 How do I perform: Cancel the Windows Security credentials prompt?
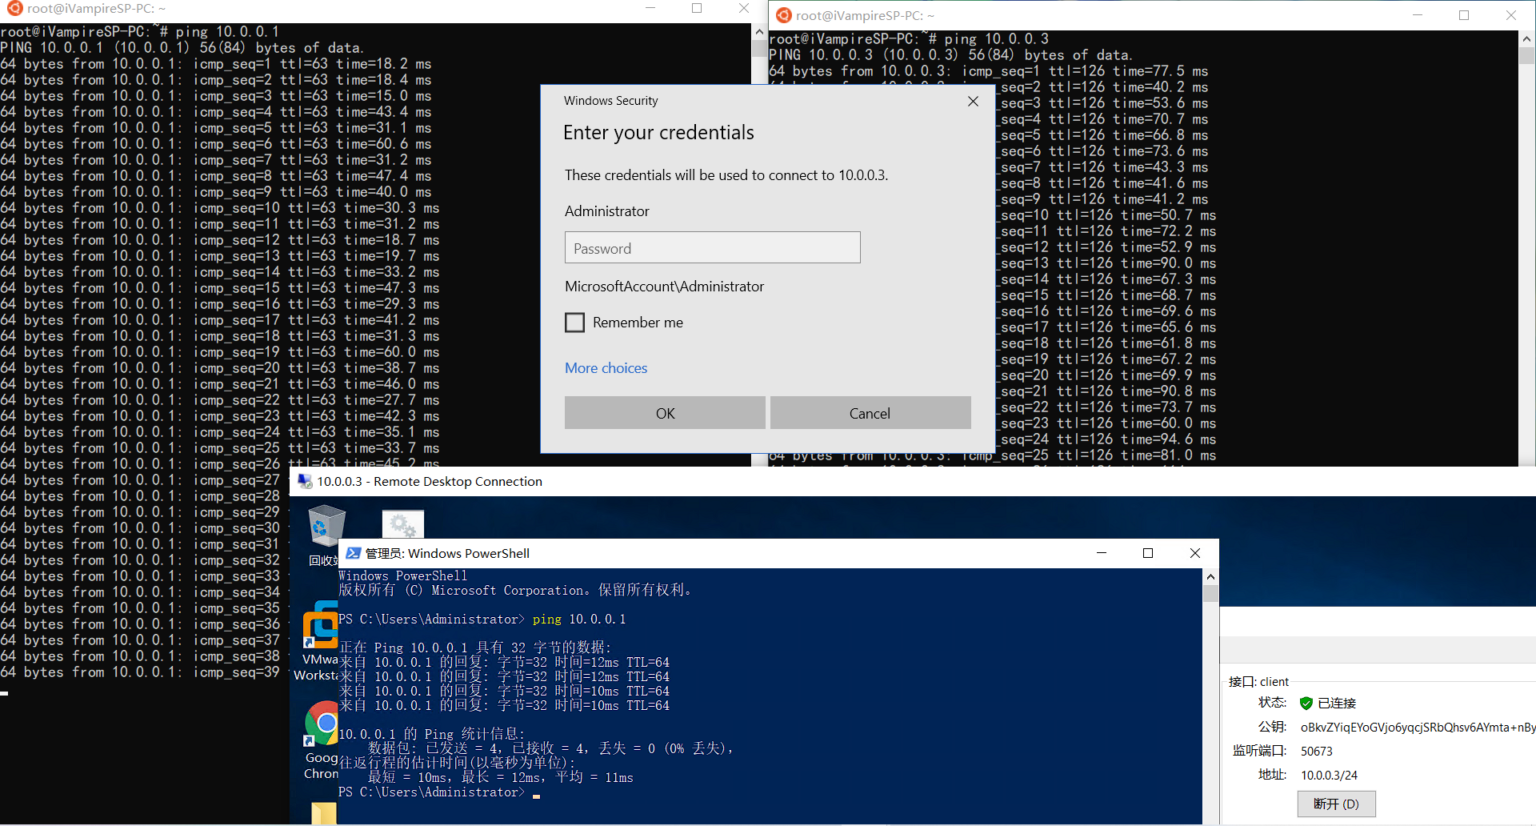[x=870, y=413]
